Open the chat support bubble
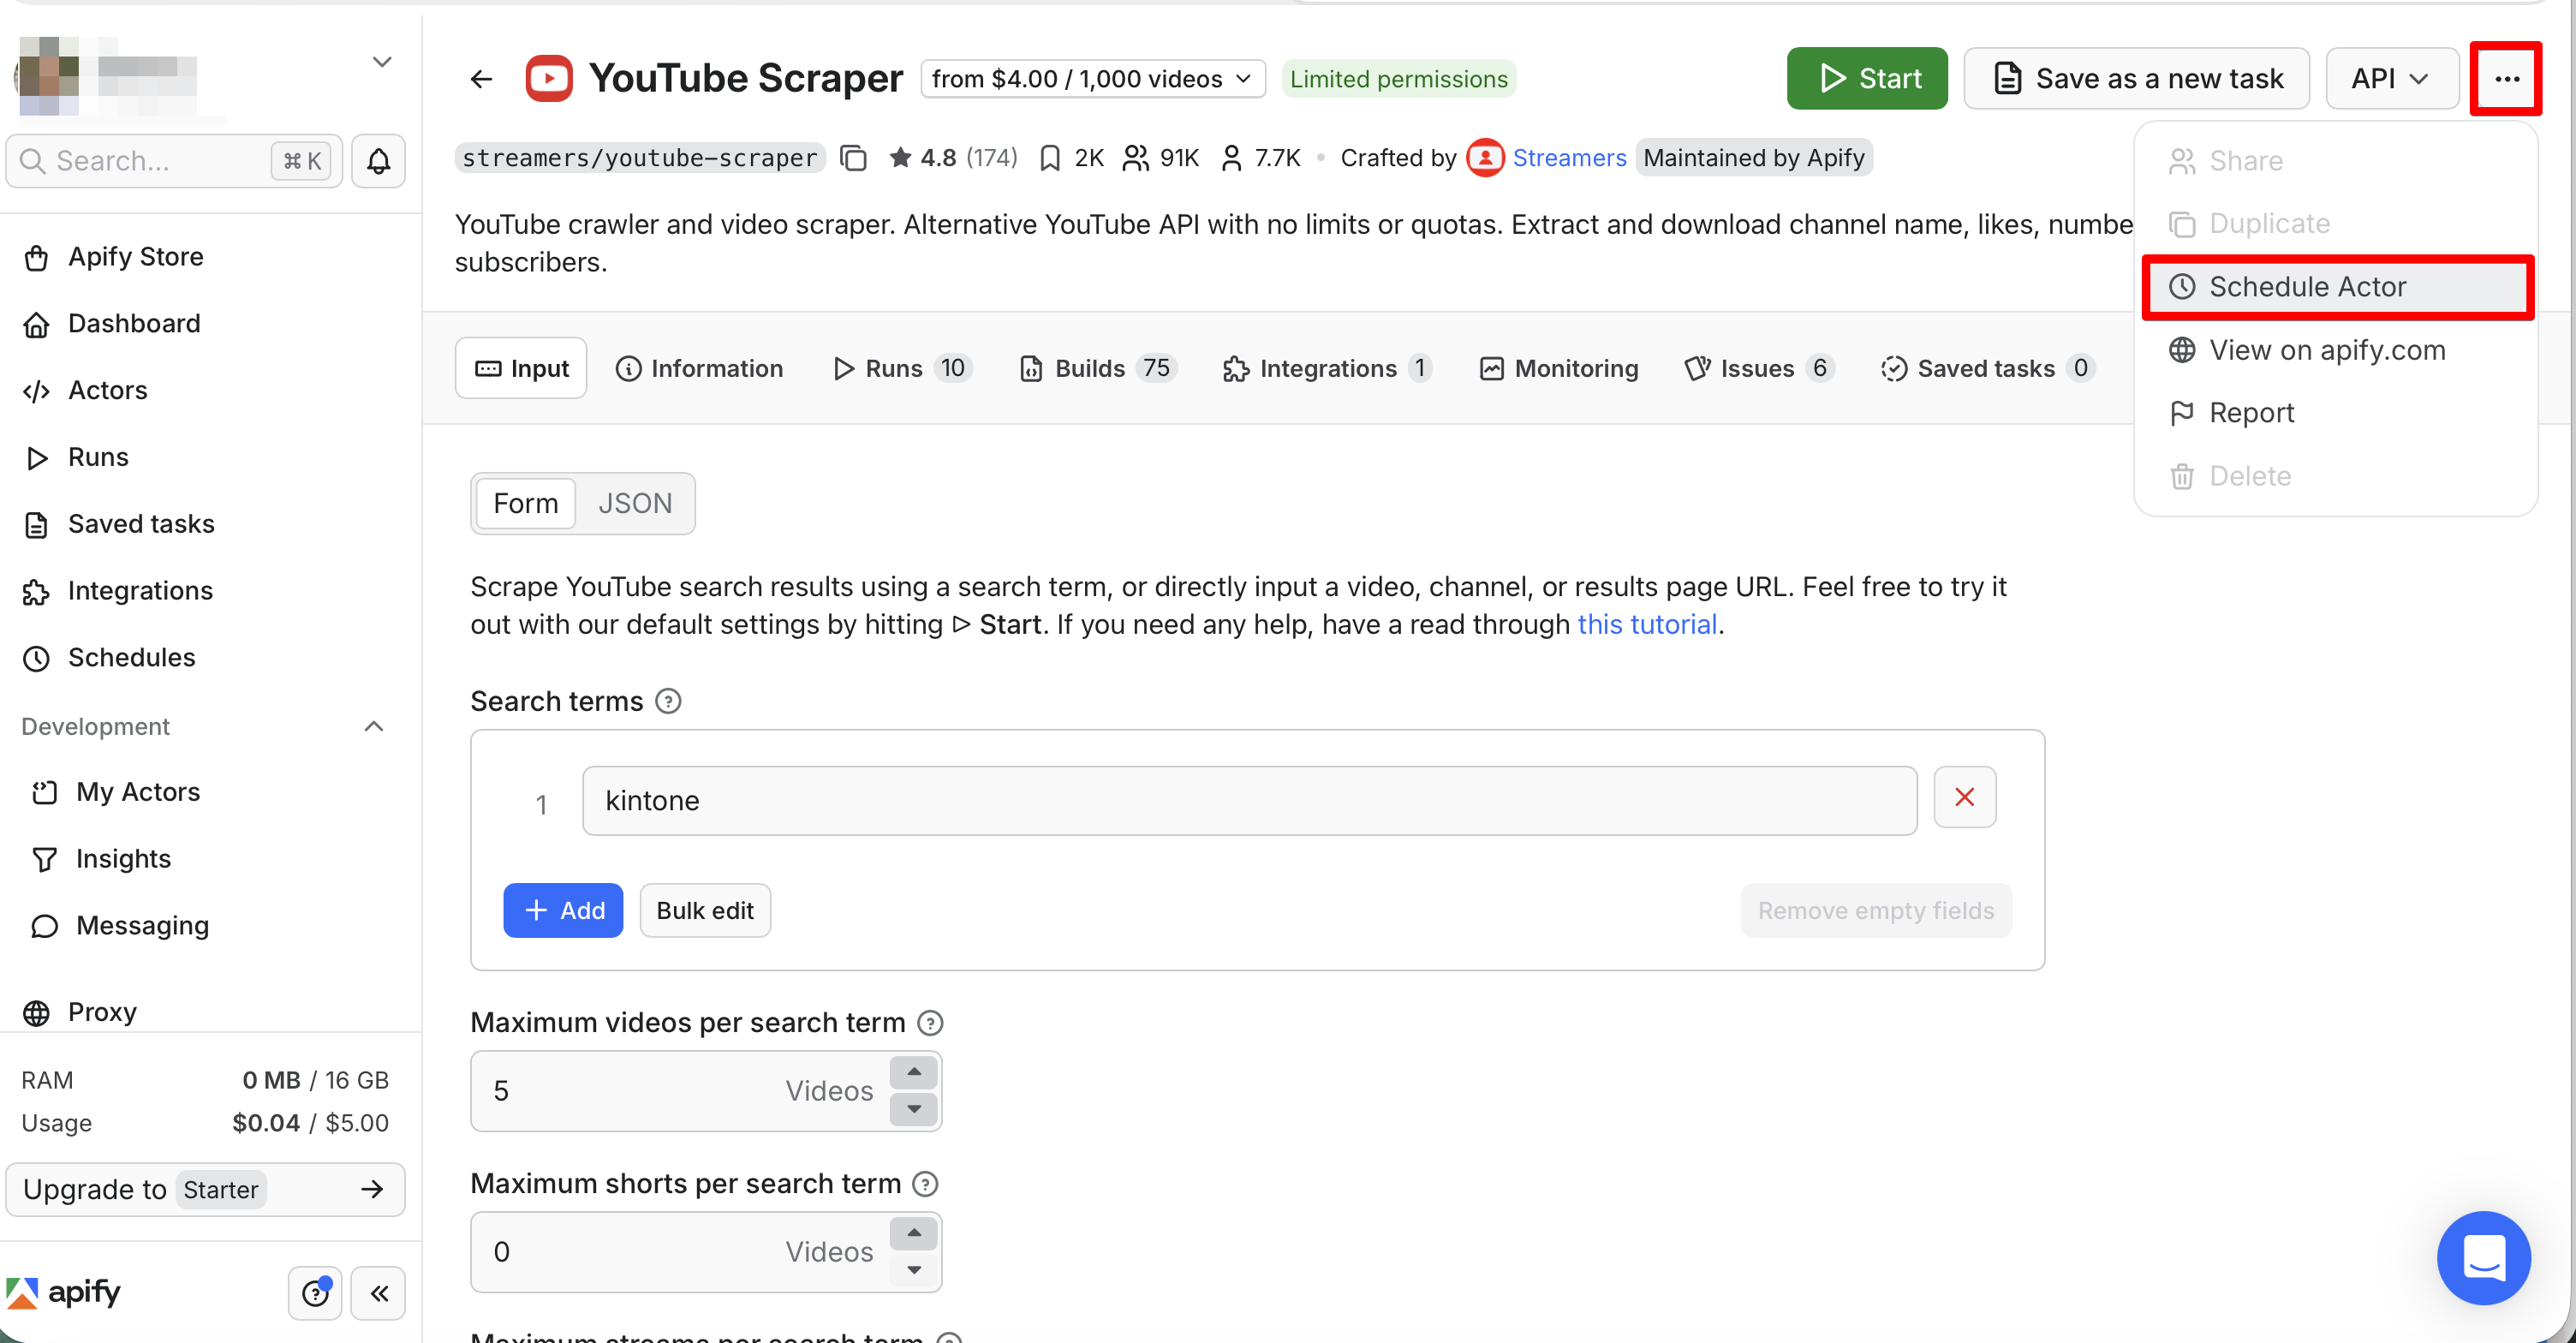The width and height of the screenshot is (2576, 1343). tap(2483, 1258)
